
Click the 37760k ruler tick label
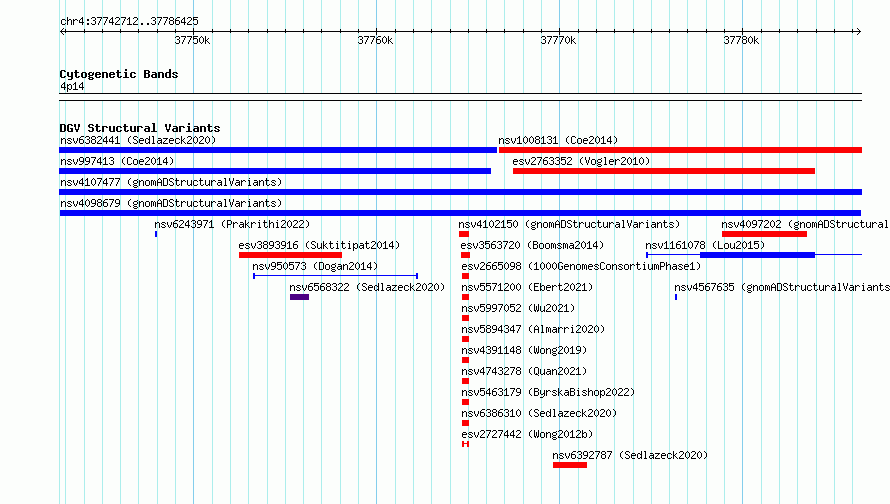coord(375,40)
